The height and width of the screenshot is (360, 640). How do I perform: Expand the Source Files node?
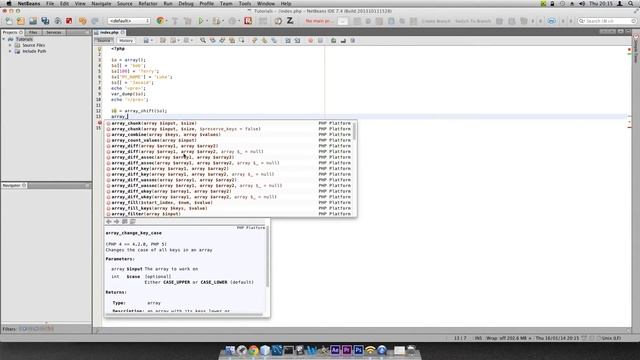(x=10, y=45)
